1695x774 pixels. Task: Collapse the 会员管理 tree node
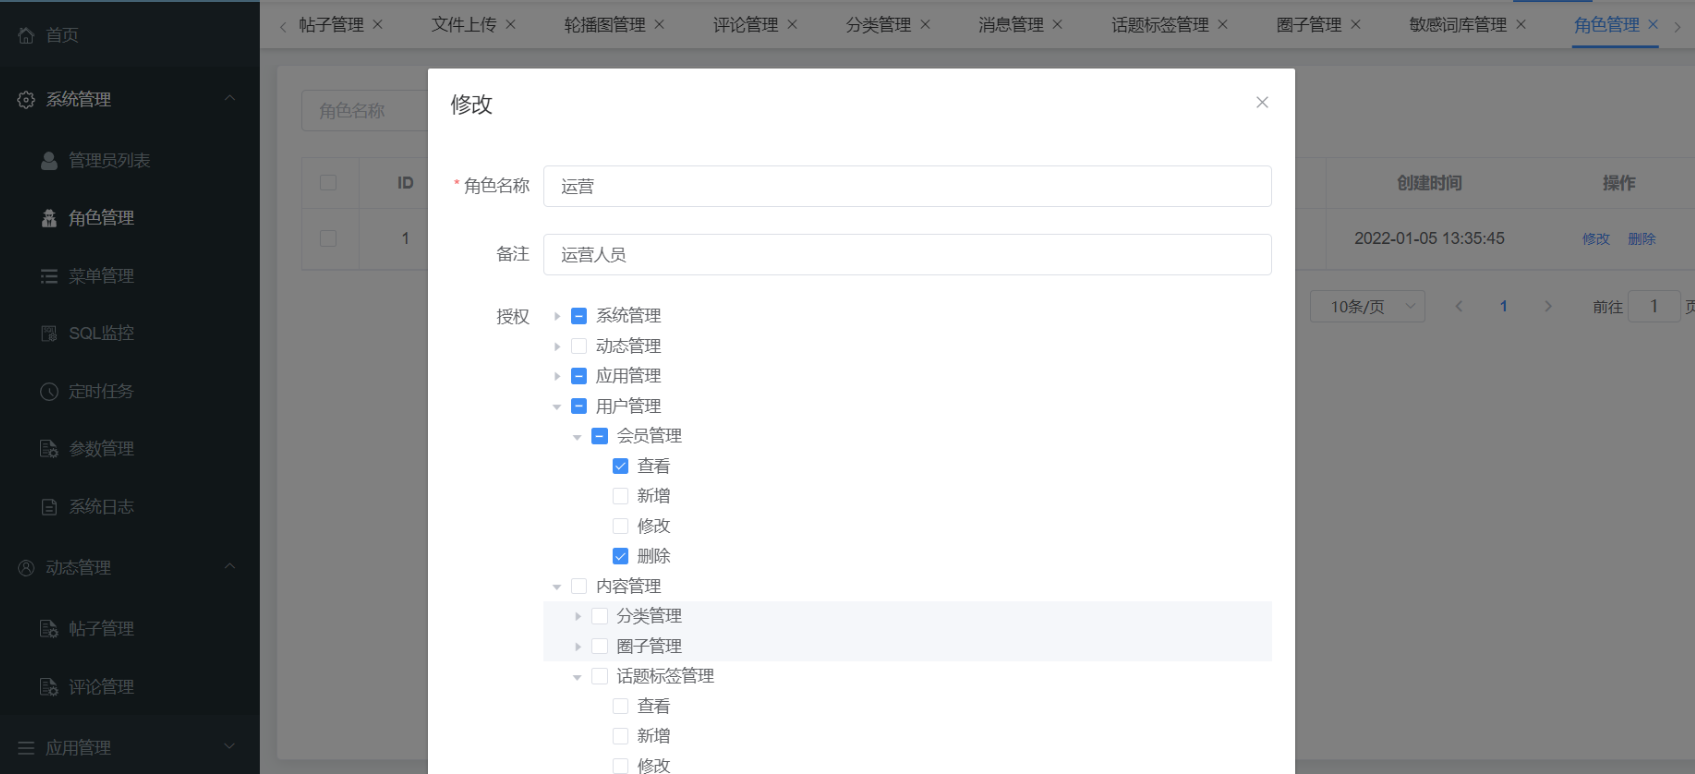tap(577, 436)
